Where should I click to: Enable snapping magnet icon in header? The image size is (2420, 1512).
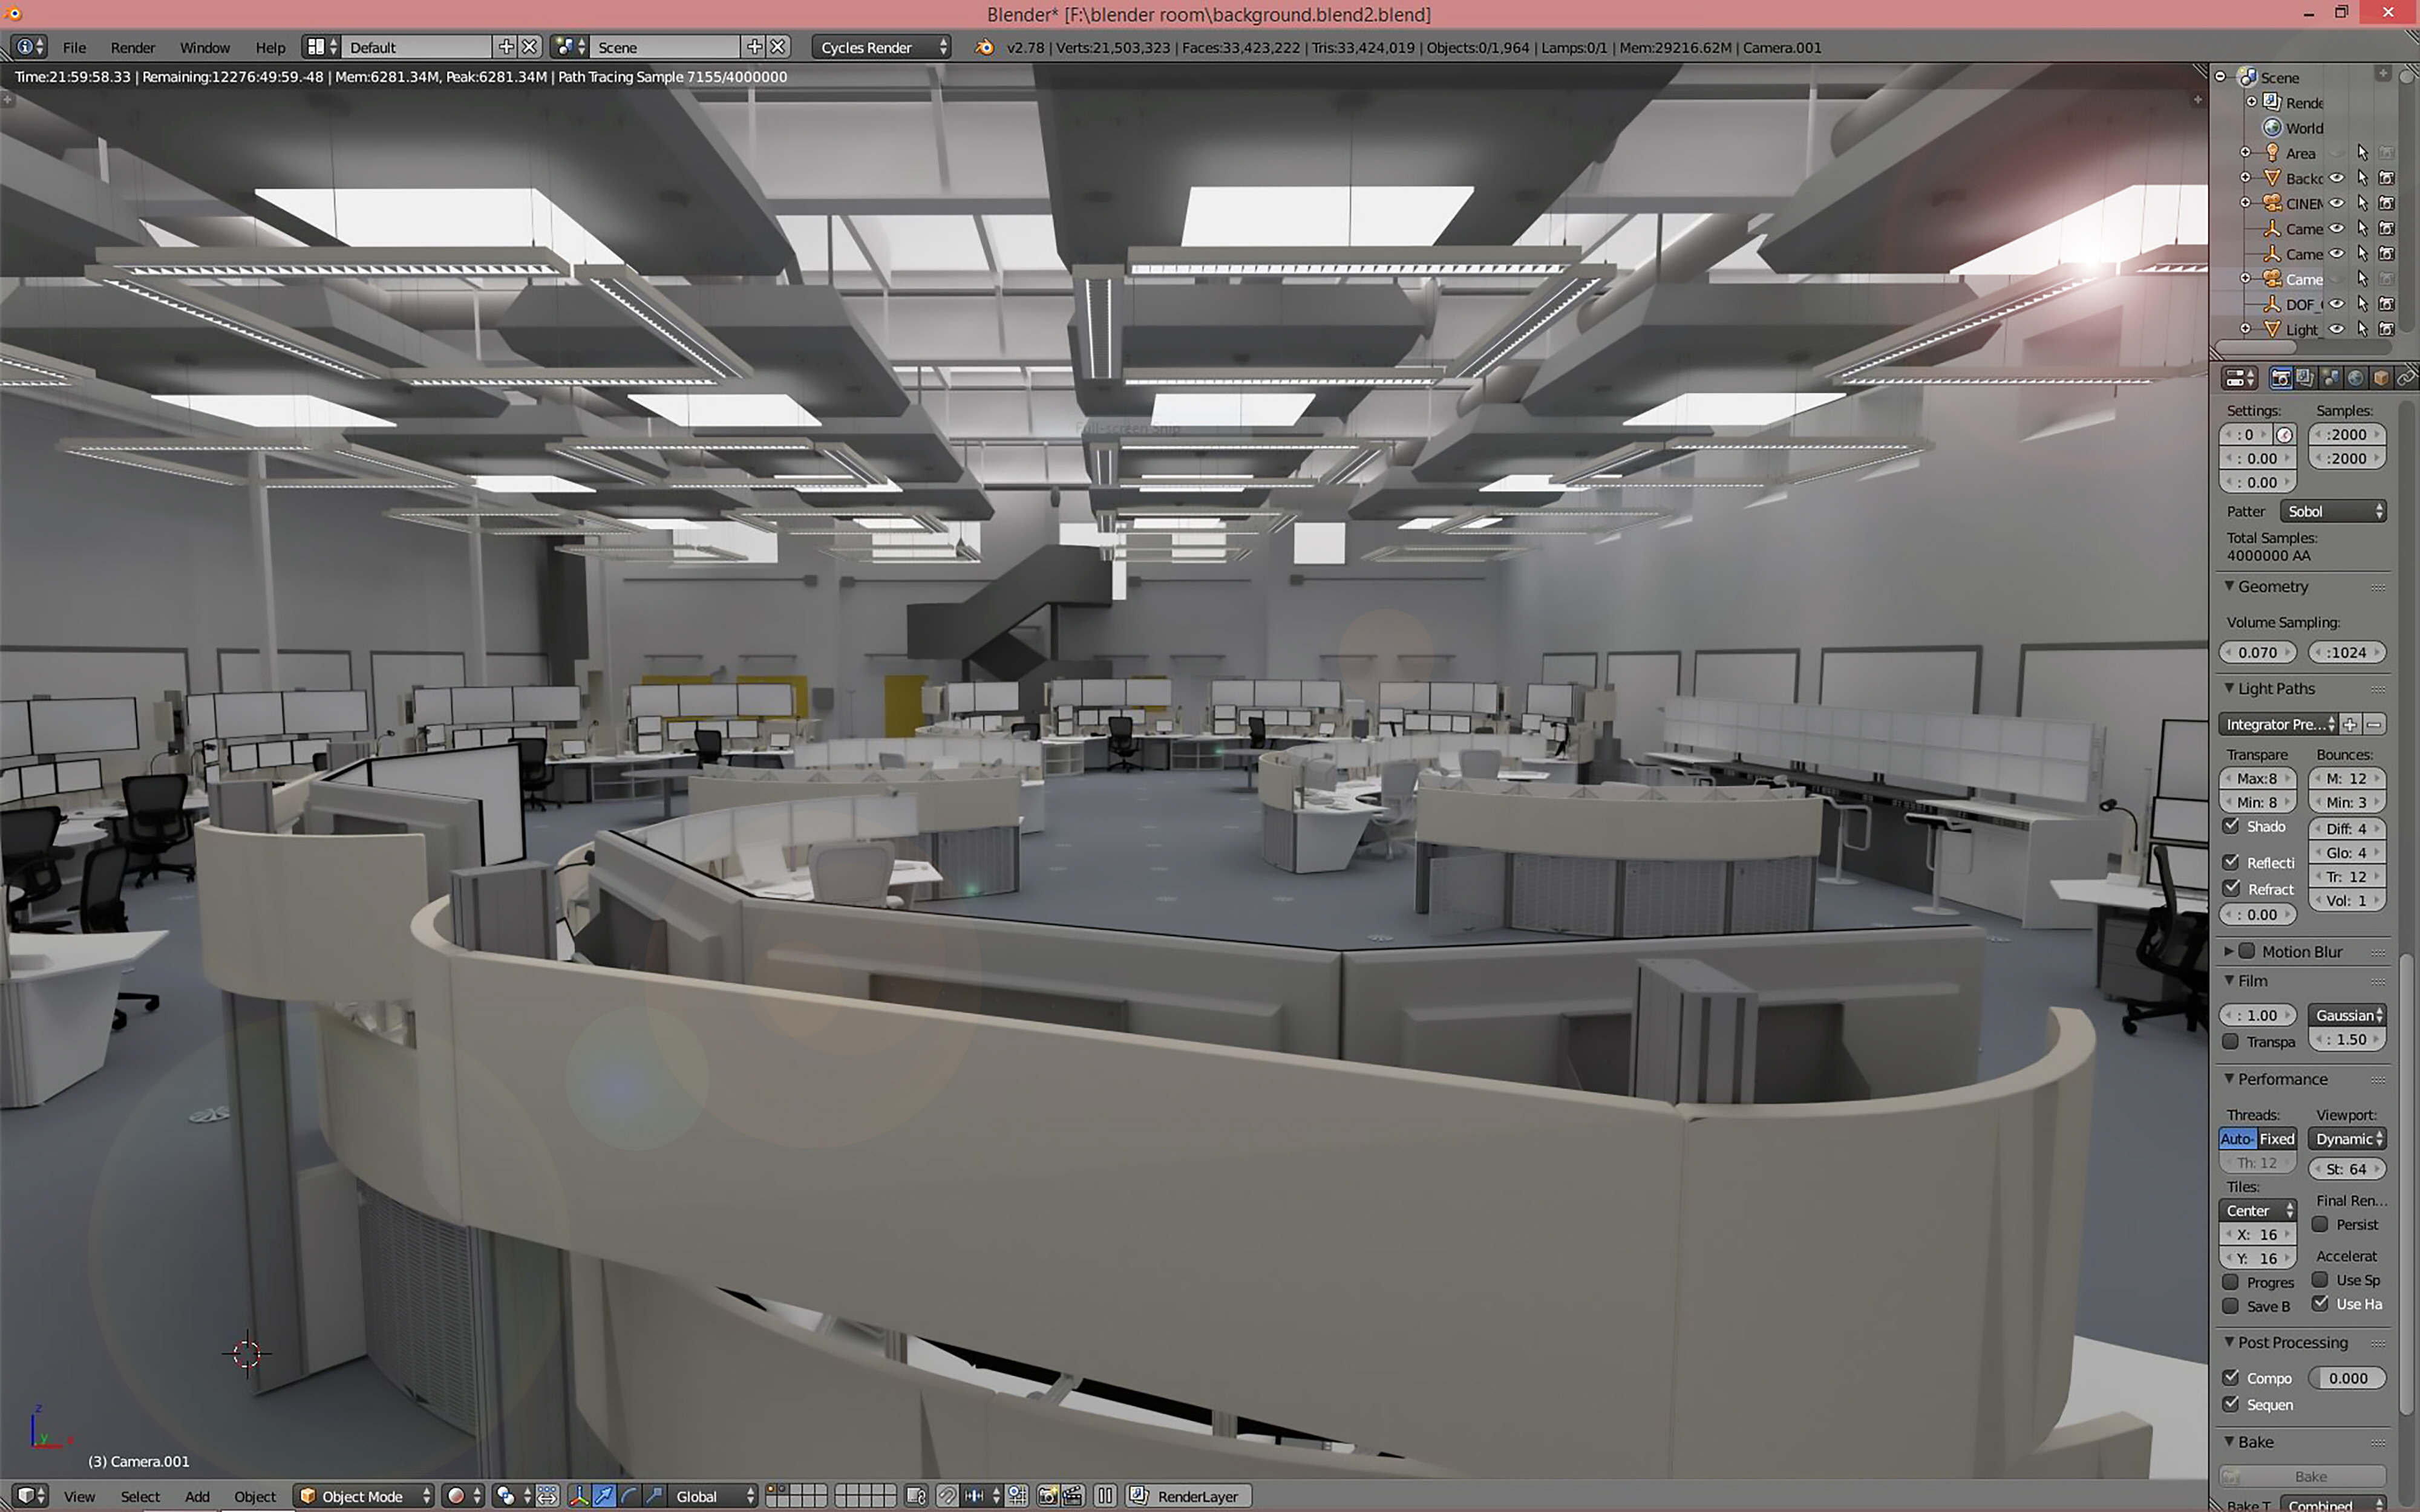[947, 1495]
